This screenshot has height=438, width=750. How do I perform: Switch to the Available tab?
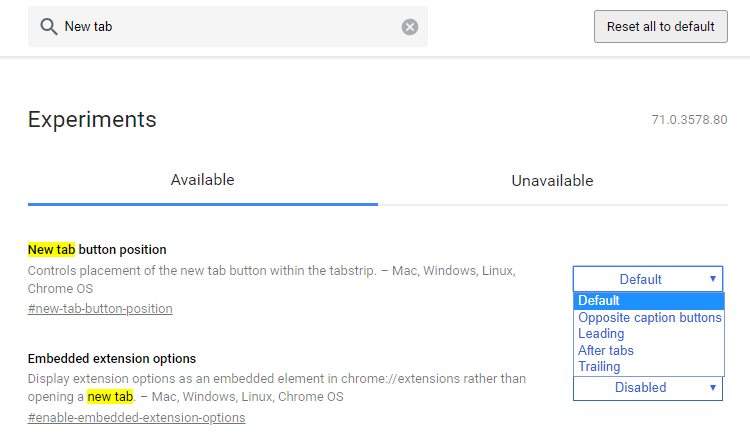[x=203, y=180]
